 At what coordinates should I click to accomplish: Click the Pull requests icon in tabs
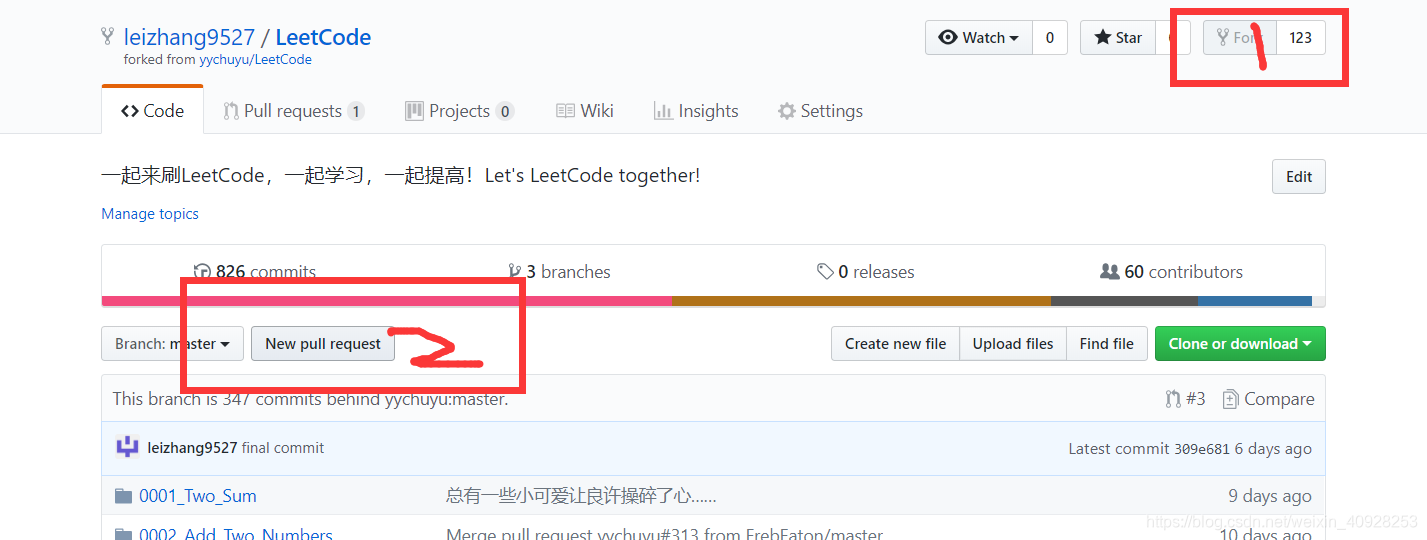point(231,111)
